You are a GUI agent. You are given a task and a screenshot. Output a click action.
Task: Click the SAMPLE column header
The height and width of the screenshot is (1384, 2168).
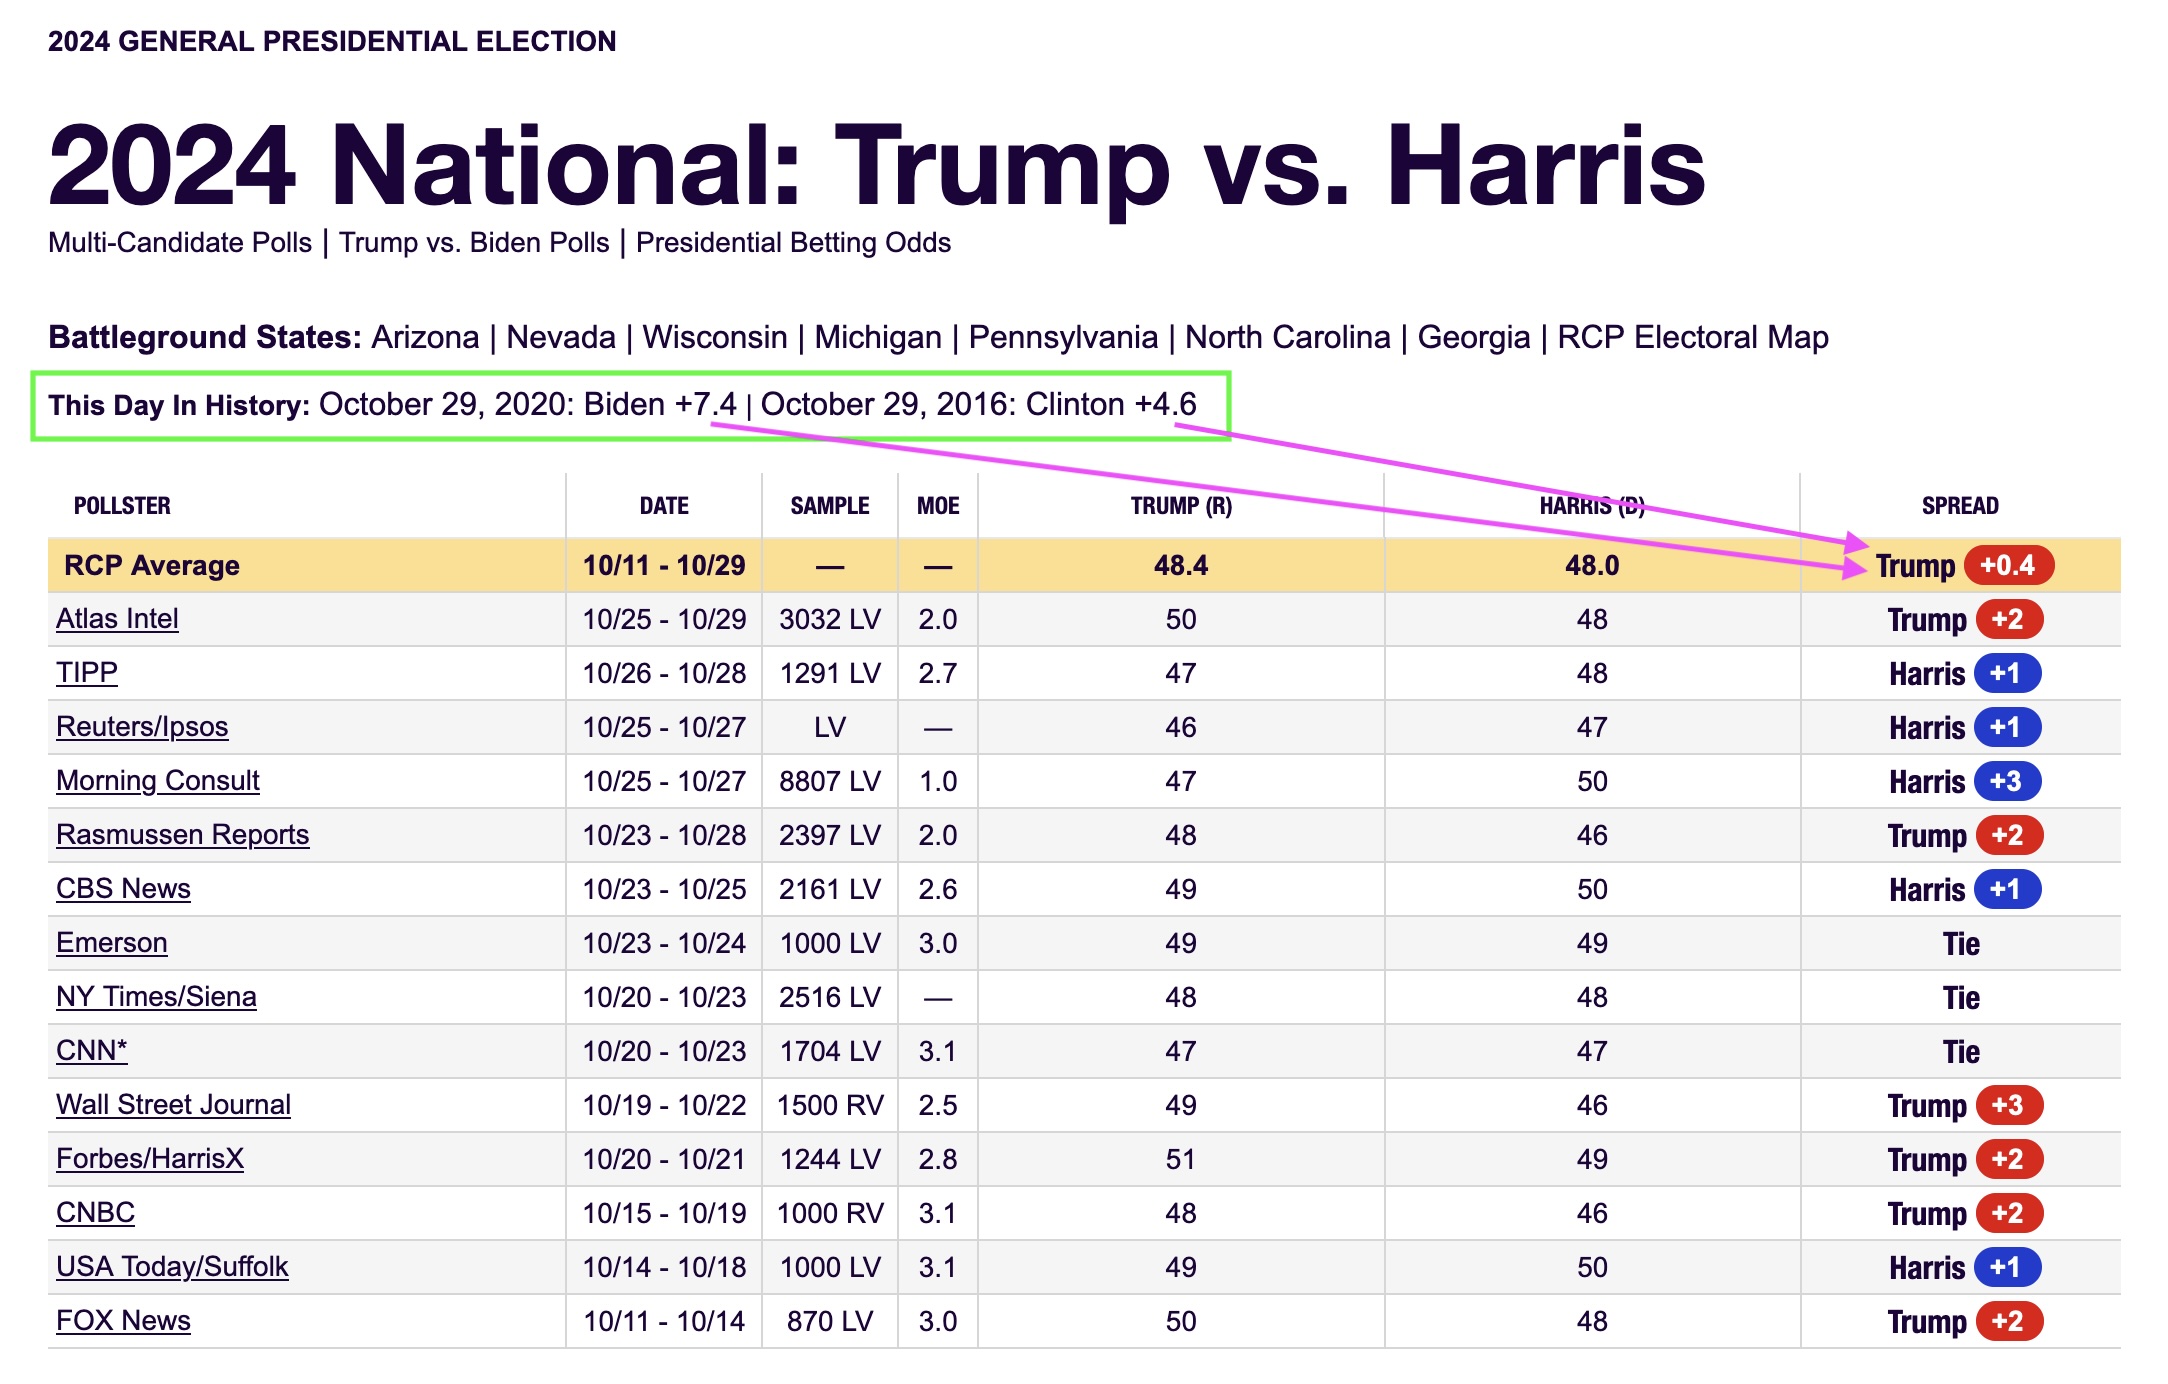point(830,506)
